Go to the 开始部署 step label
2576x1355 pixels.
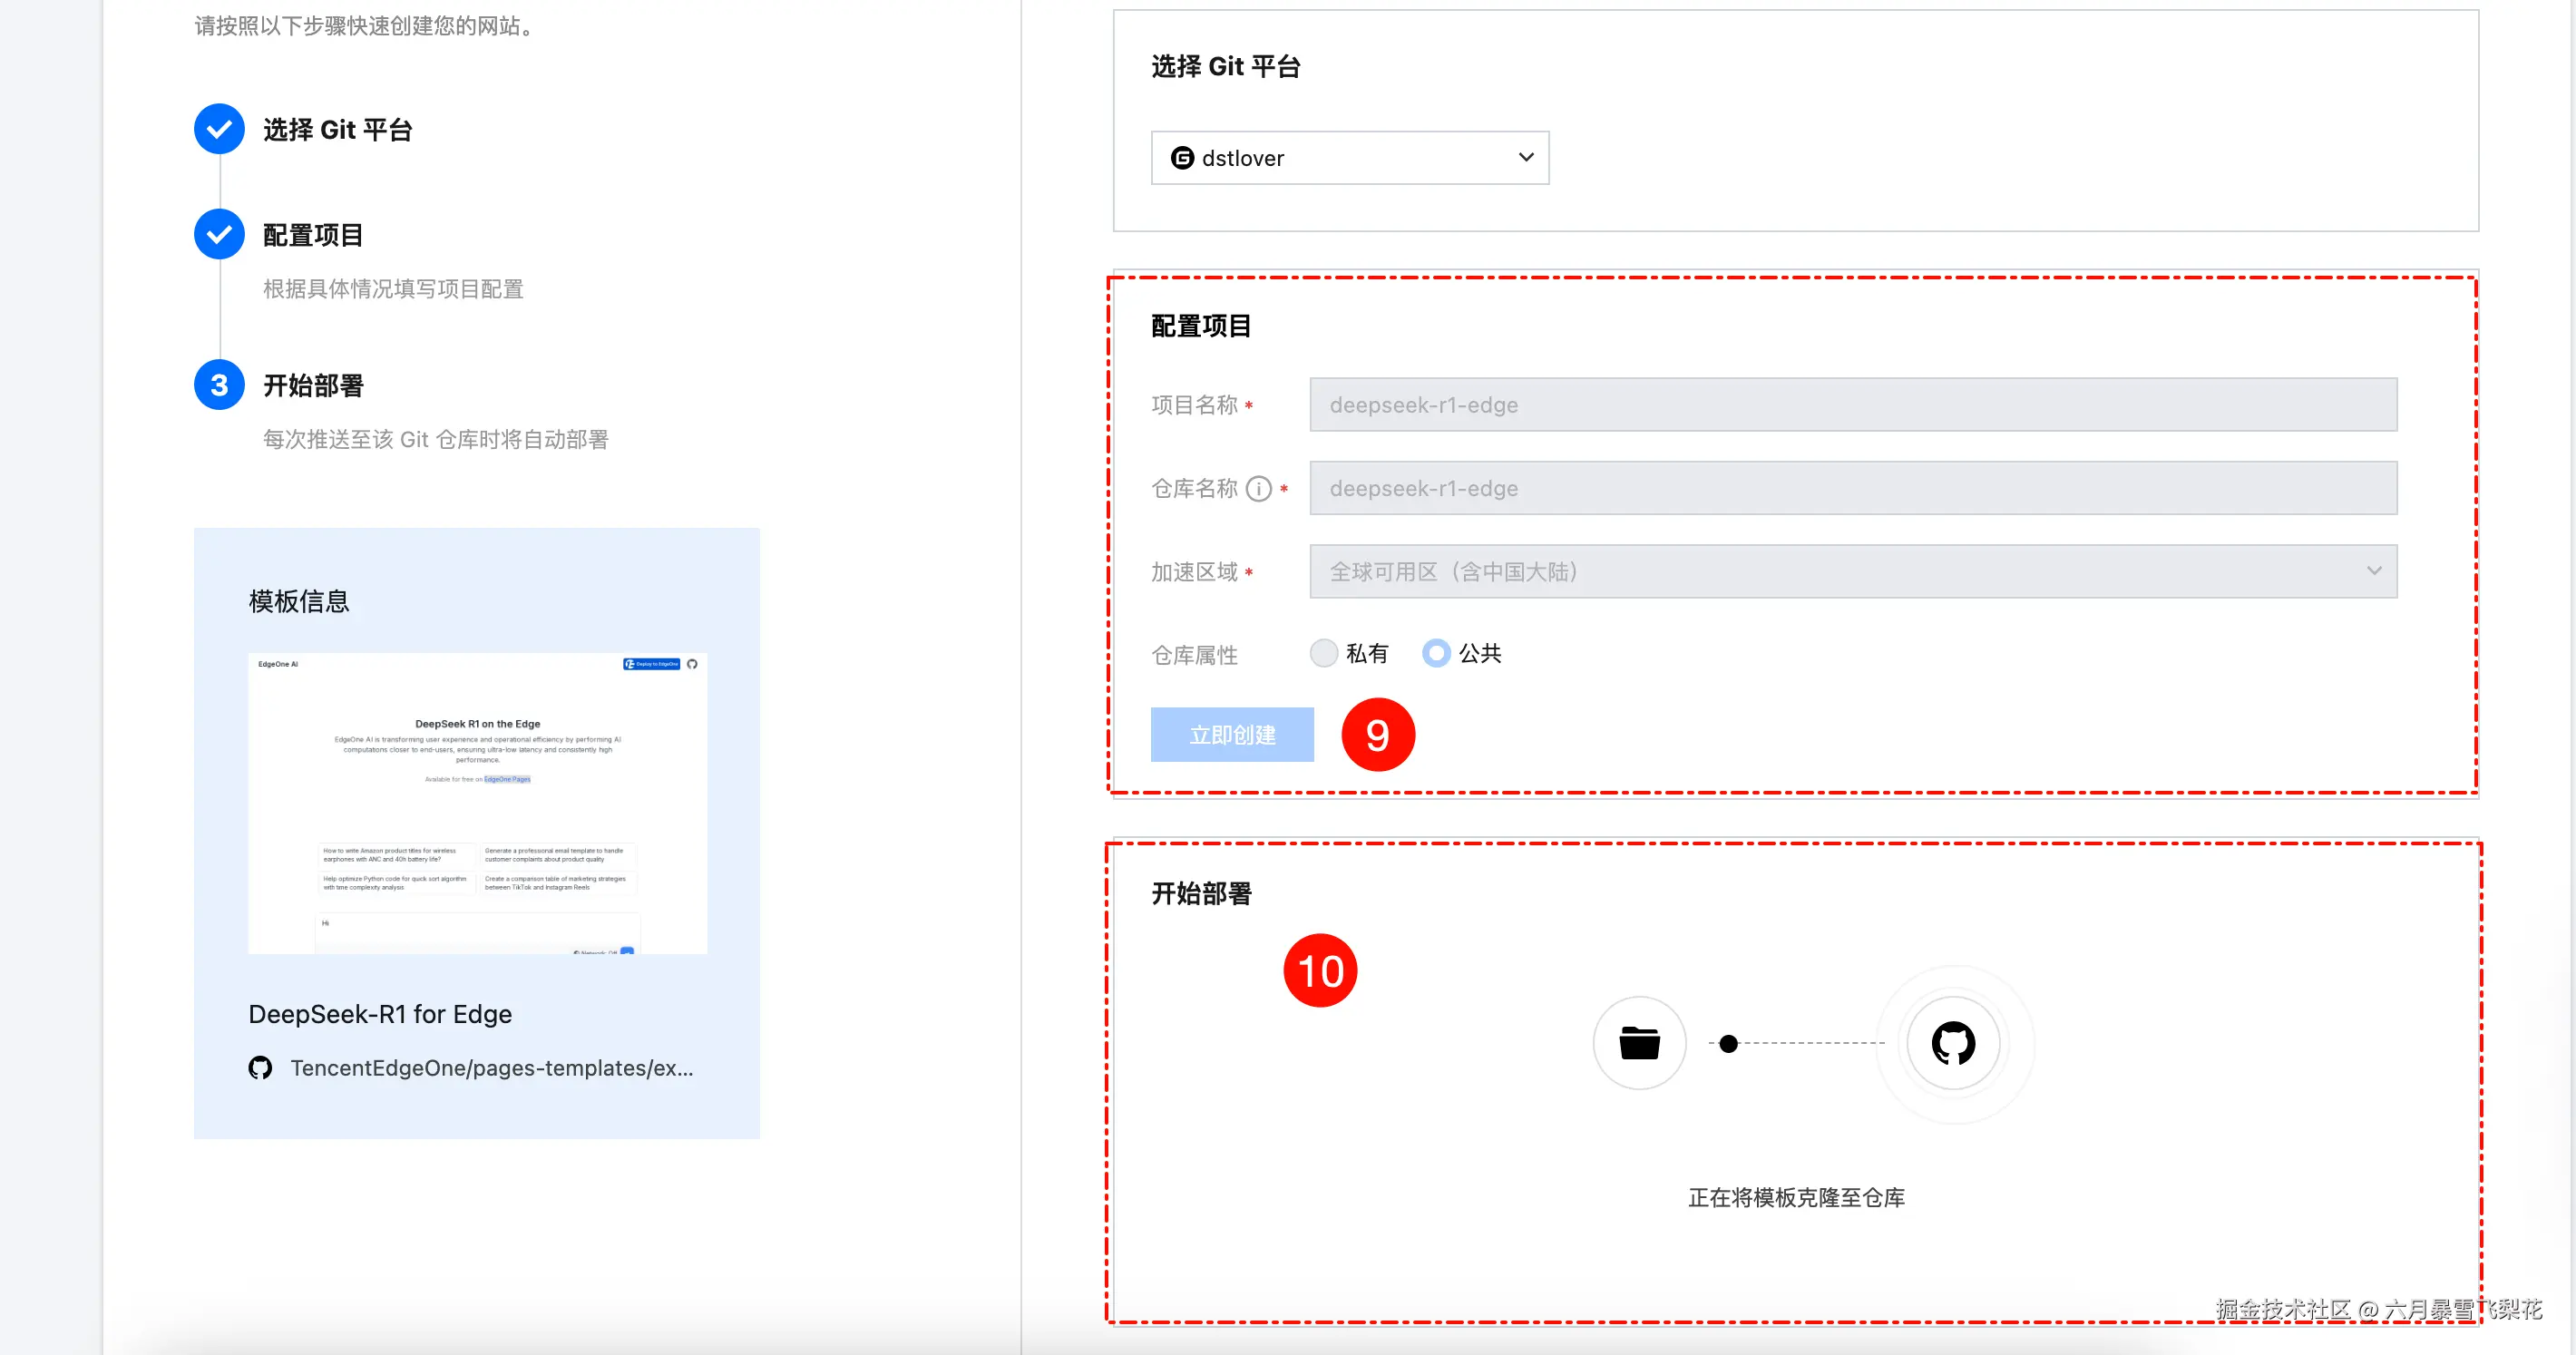tap(313, 386)
